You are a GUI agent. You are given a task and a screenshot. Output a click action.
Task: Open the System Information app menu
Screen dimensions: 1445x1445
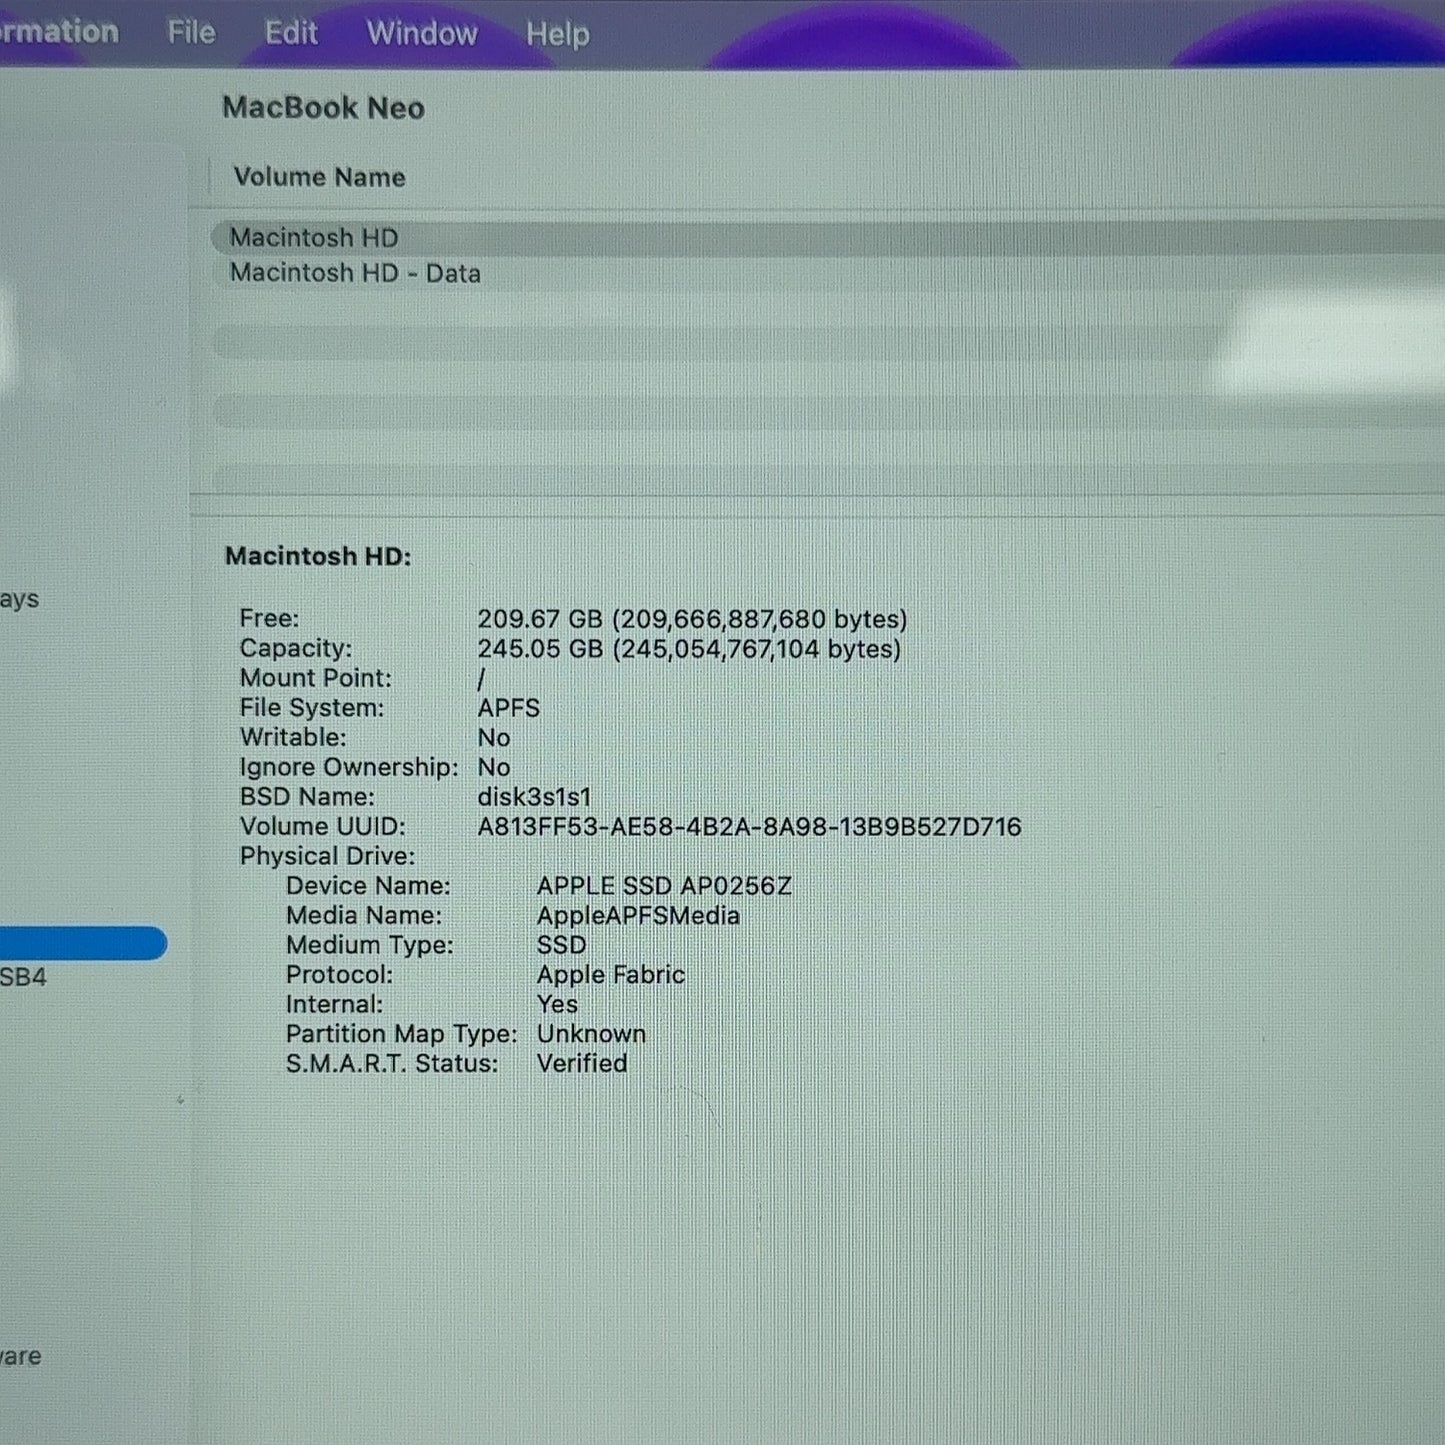(59, 31)
